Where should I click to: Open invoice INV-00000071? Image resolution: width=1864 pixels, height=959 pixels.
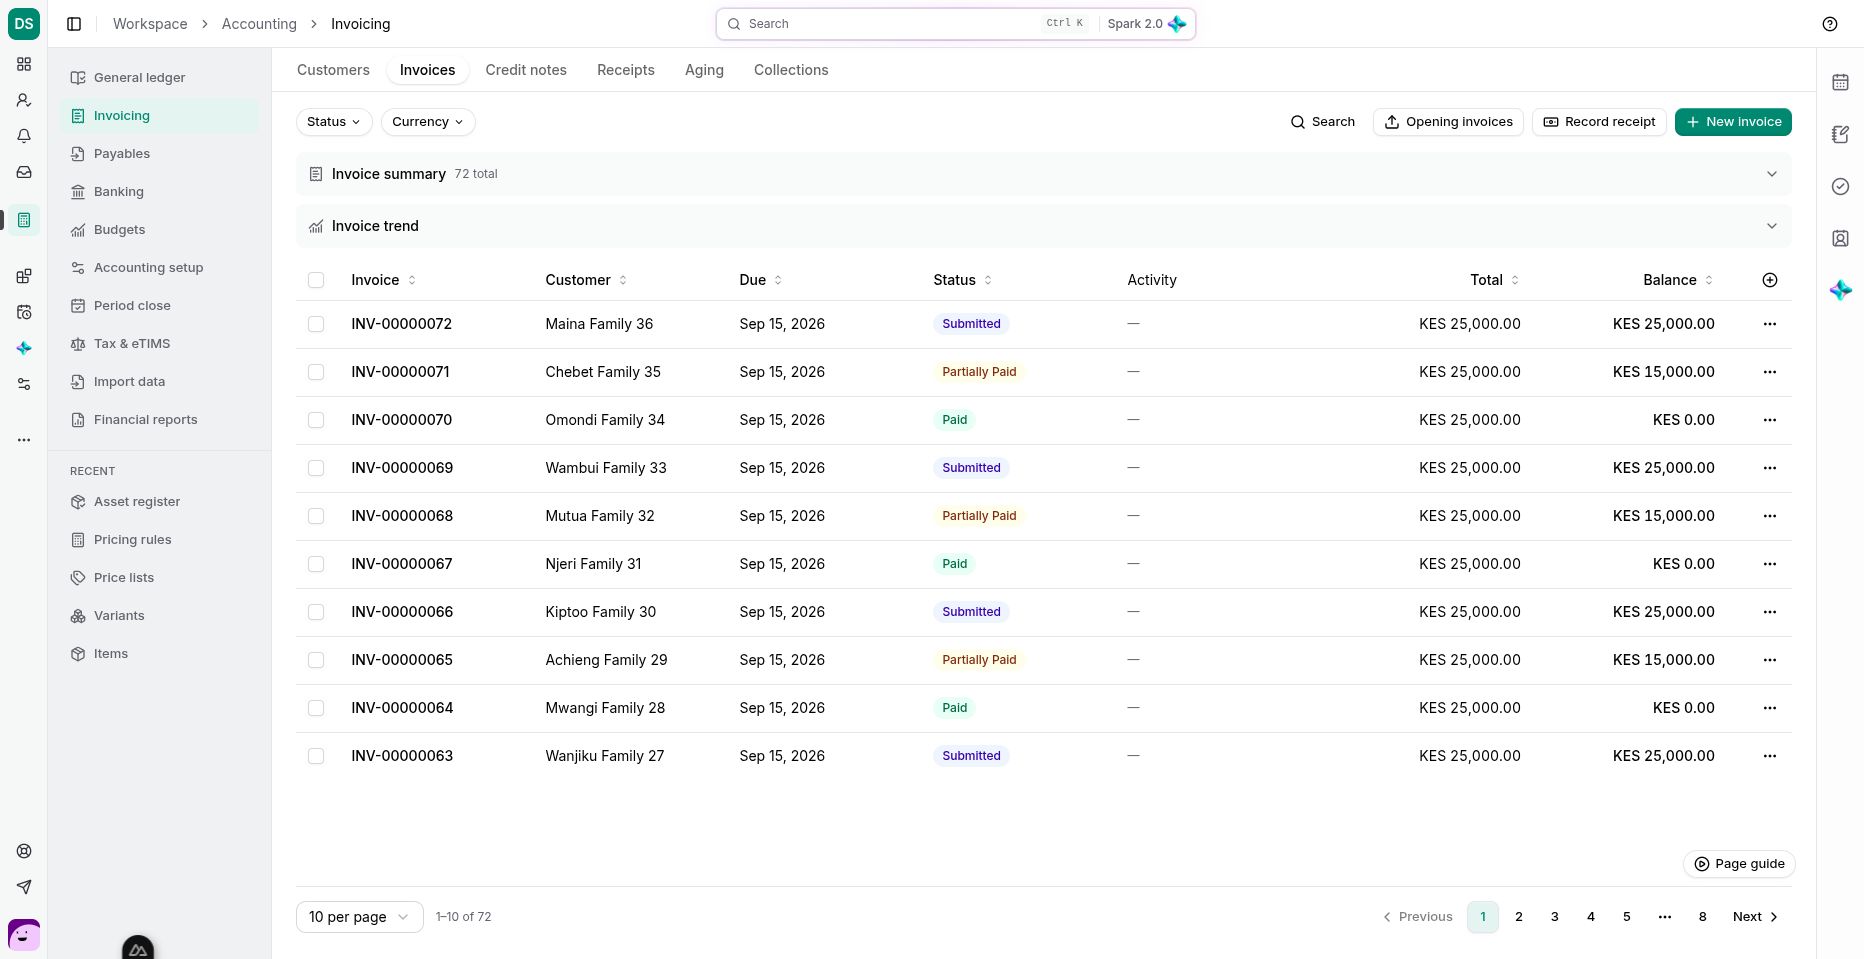click(x=400, y=372)
